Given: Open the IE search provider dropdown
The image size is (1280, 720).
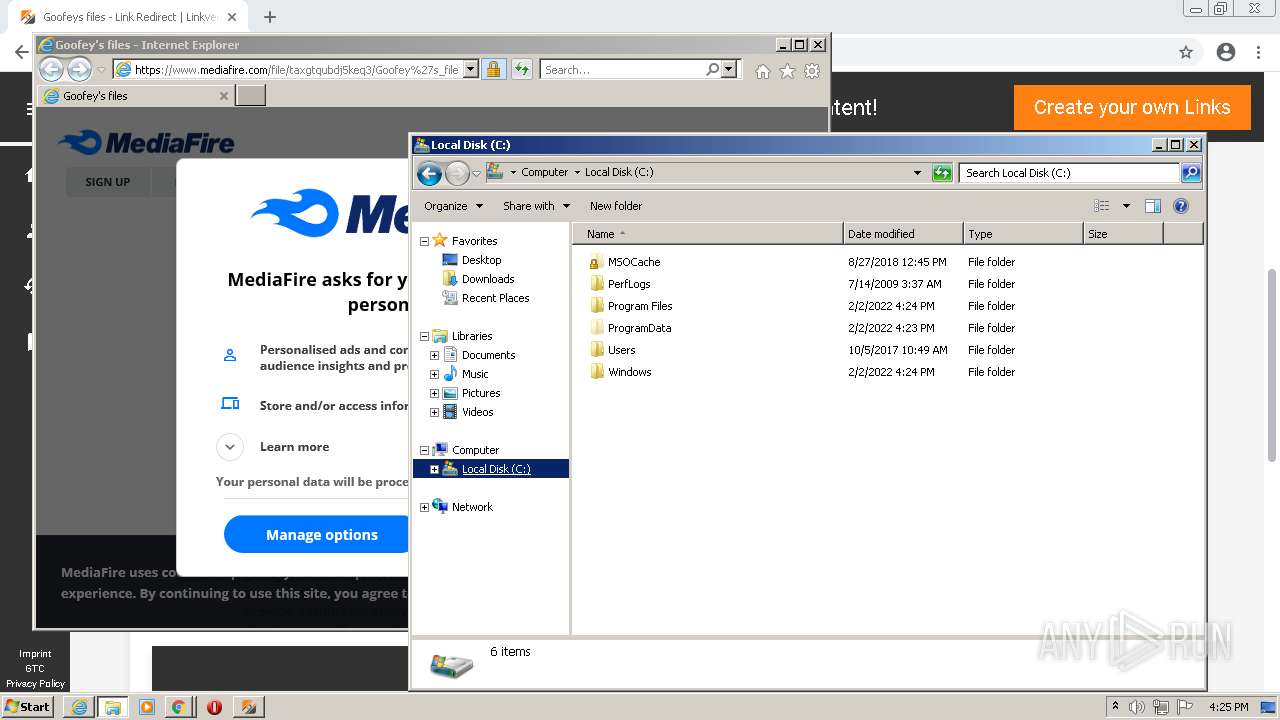Looking at the screenshot, I should coord(729,70).
